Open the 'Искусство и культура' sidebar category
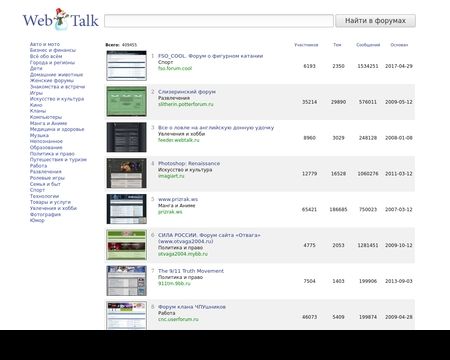Image resolution: width=450 pixels, height=360 pixels. click(x=57, y=99)
